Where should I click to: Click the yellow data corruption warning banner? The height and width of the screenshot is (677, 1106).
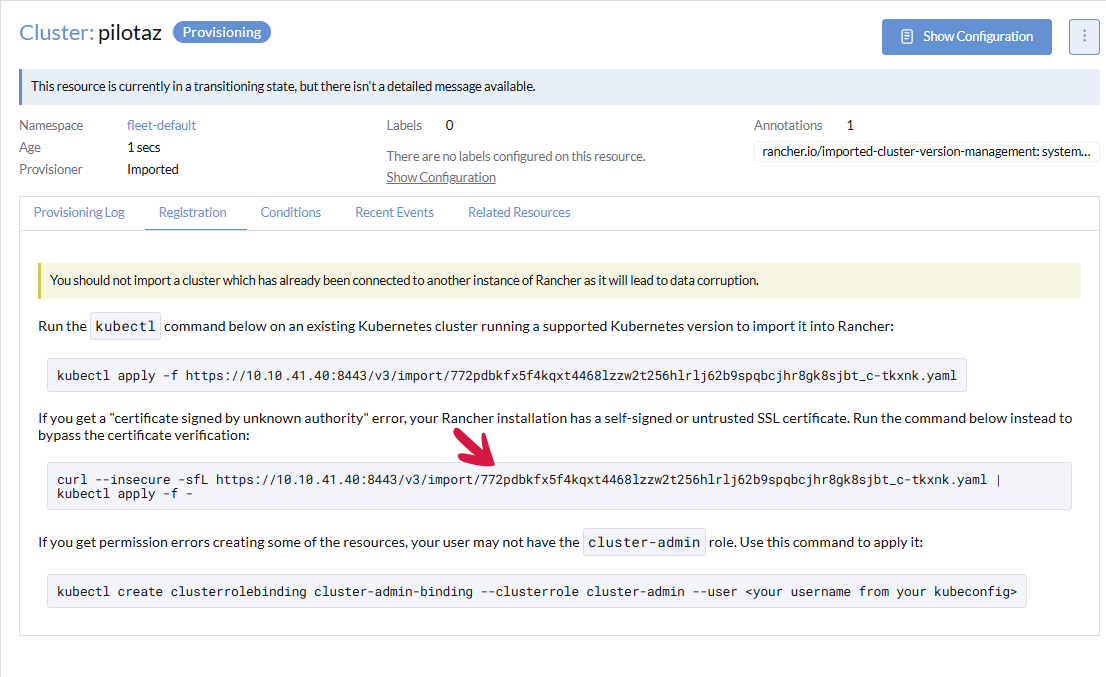tap(560, 281)
